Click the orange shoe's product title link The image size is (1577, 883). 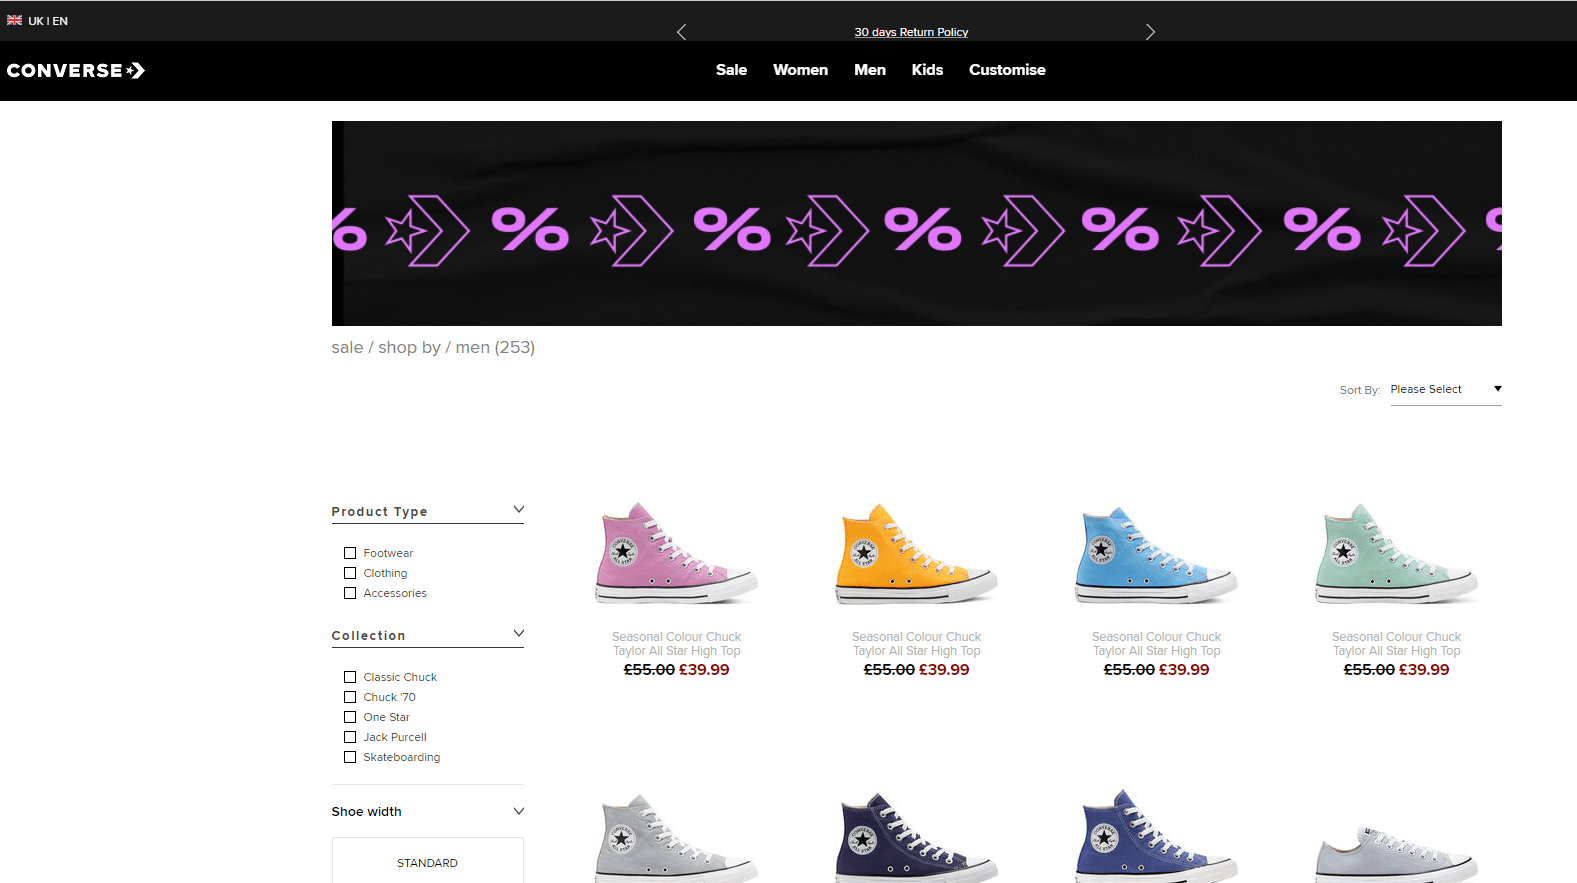click(x=917, y=644)
